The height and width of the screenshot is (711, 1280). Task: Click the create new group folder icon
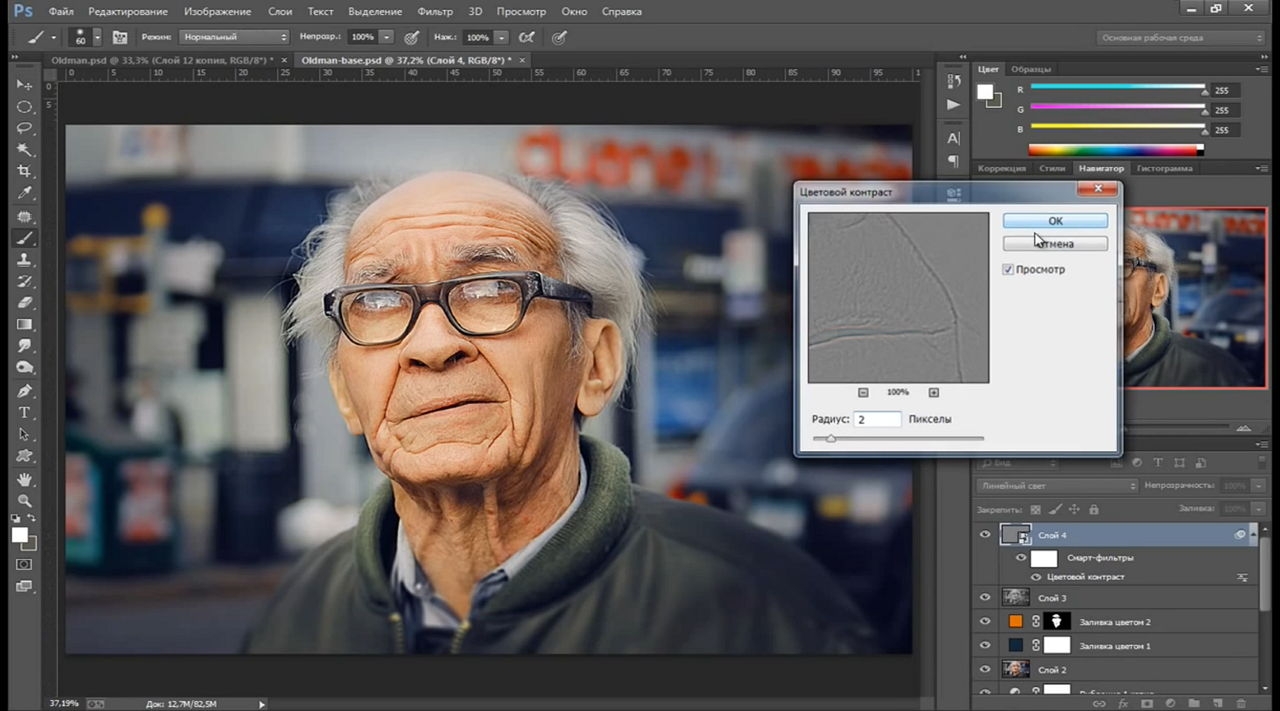(1194, 703)
